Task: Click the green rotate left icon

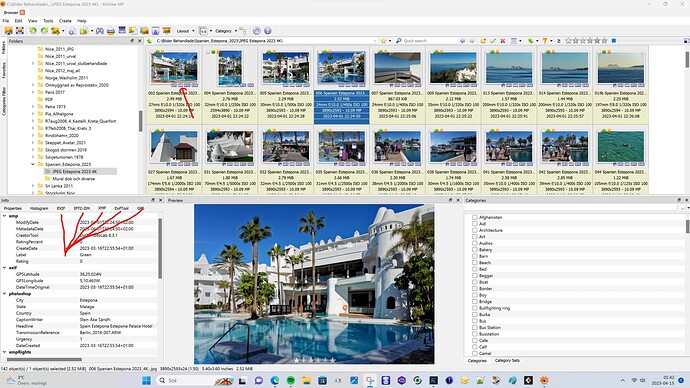Action: tap(33, 31)
